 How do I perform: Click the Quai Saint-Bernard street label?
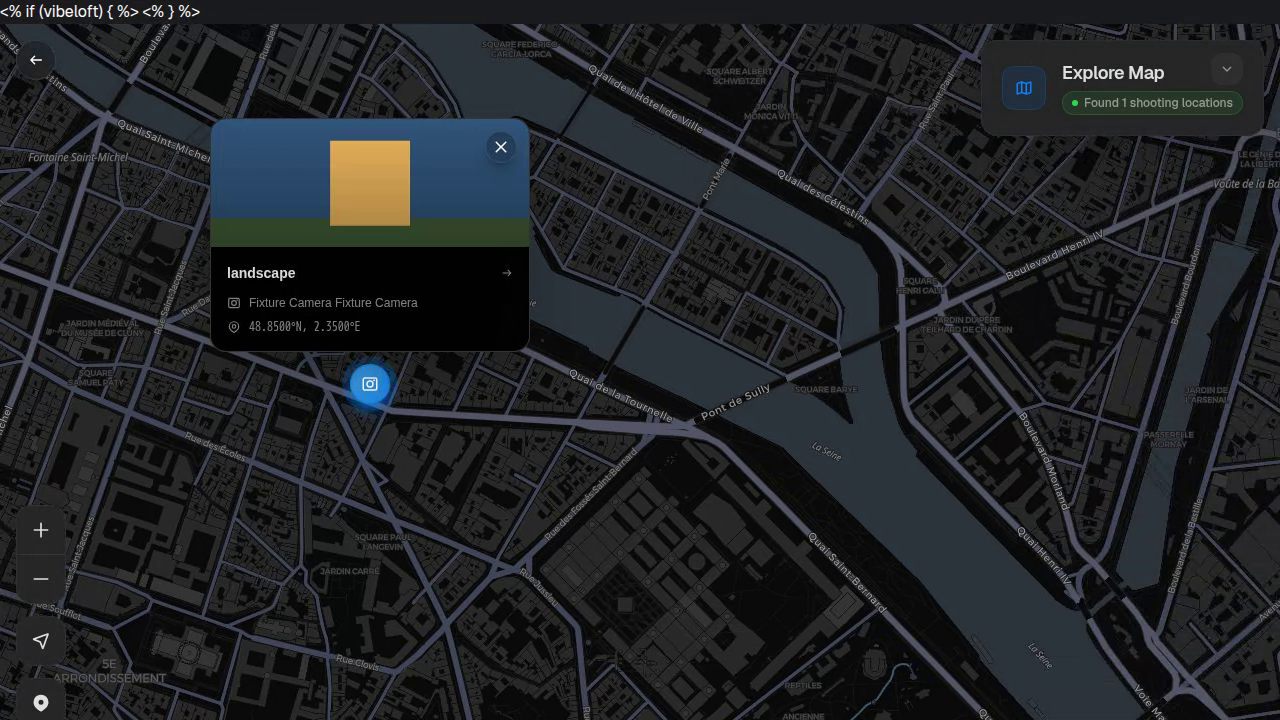pyautogui.click(x=848, y=572)
